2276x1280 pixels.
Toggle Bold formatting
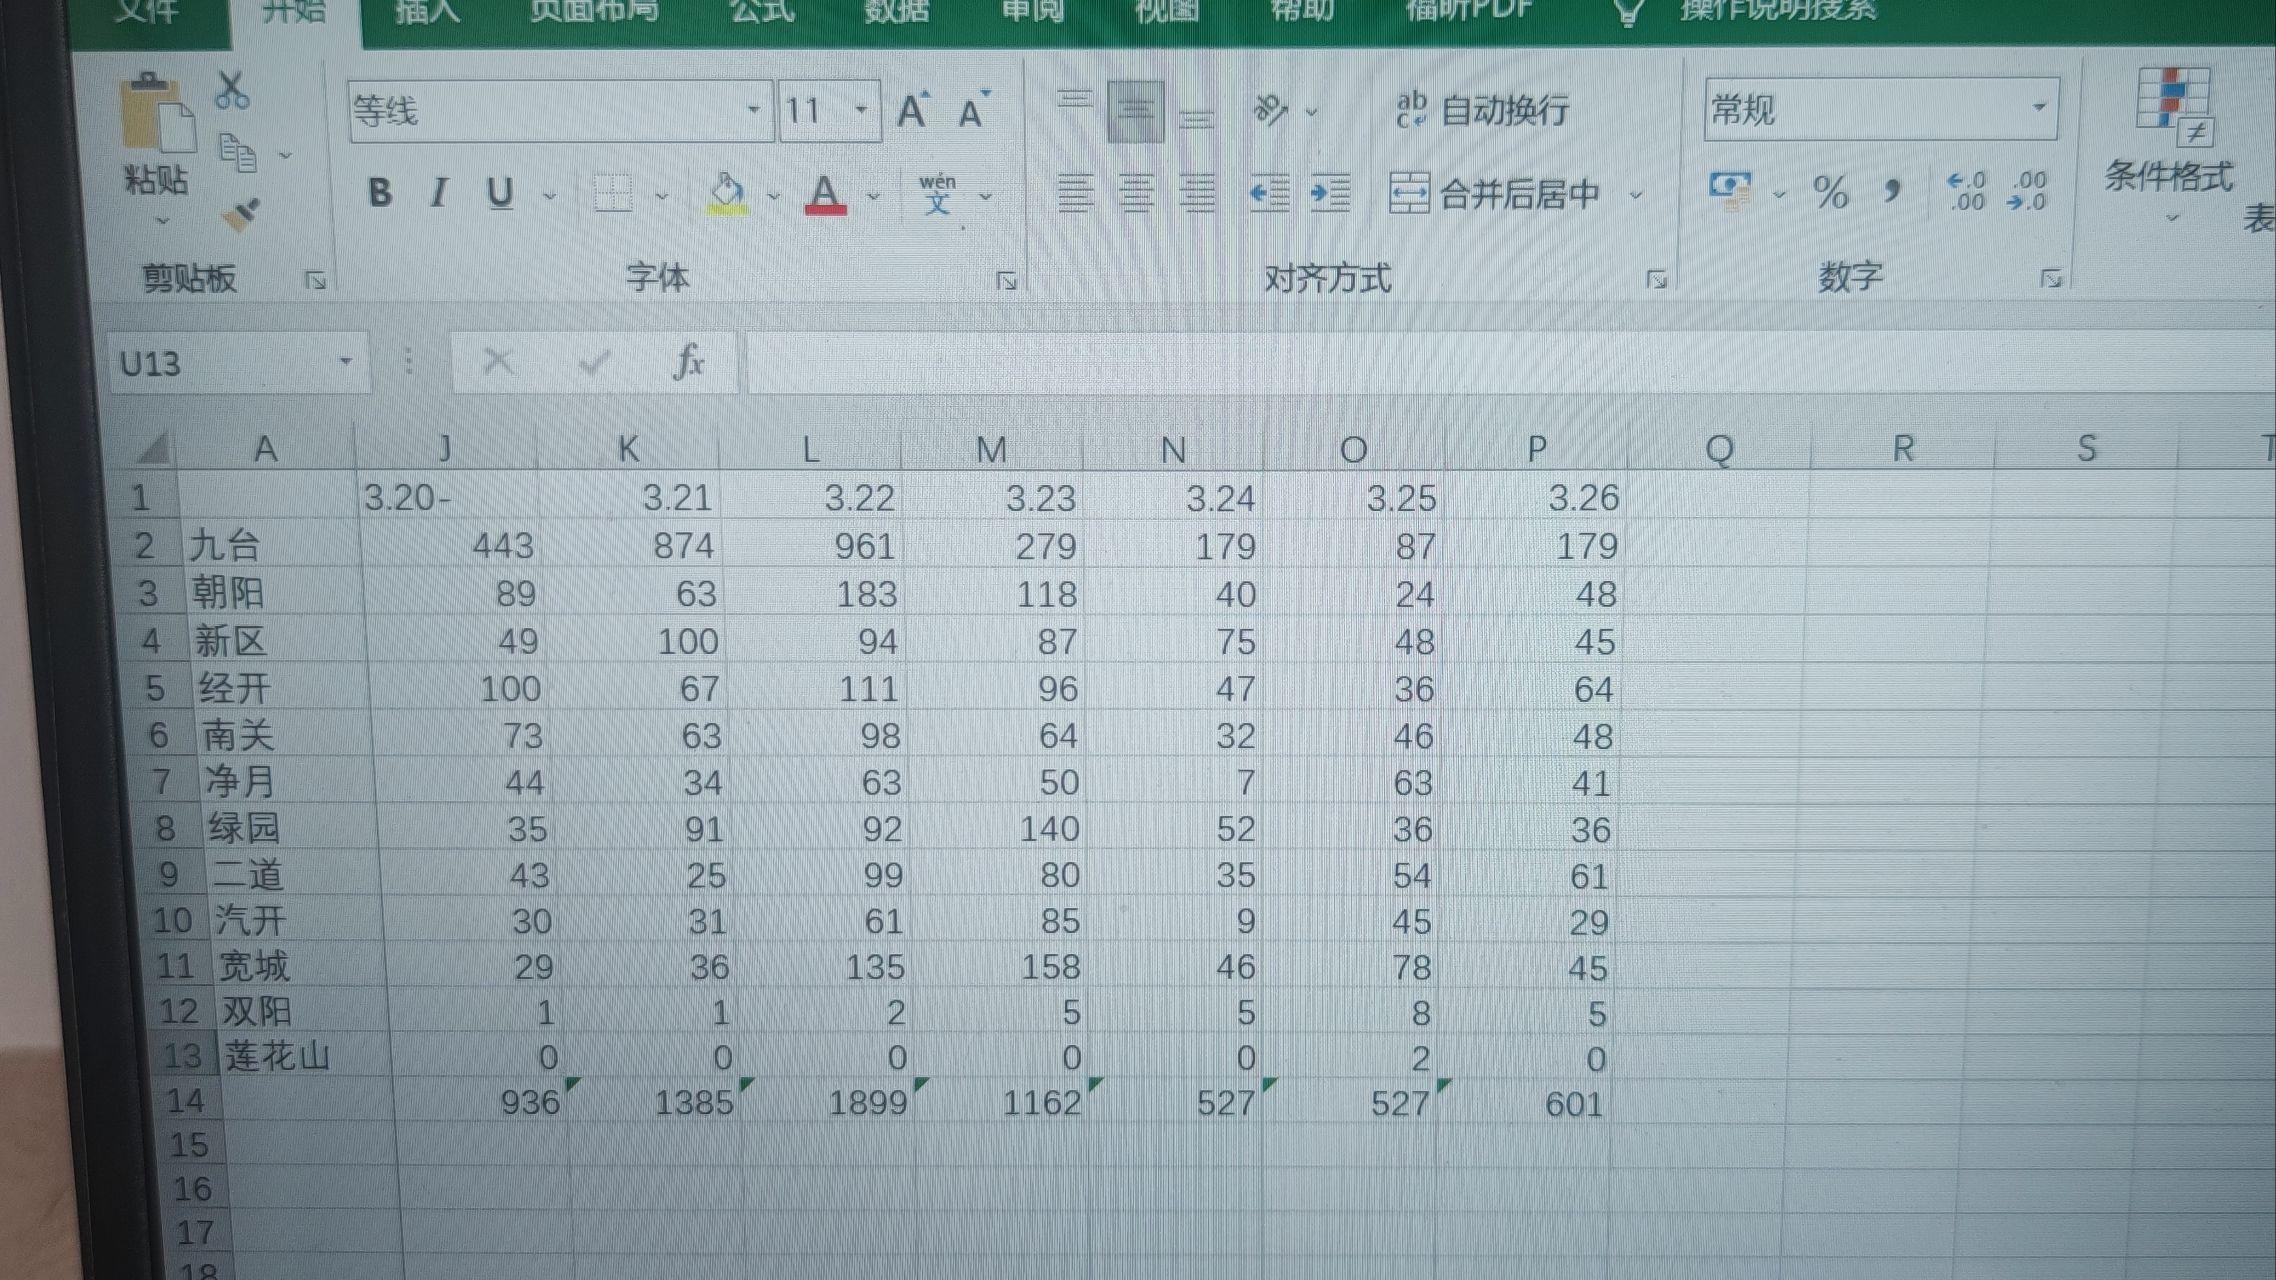coord(380,192)
